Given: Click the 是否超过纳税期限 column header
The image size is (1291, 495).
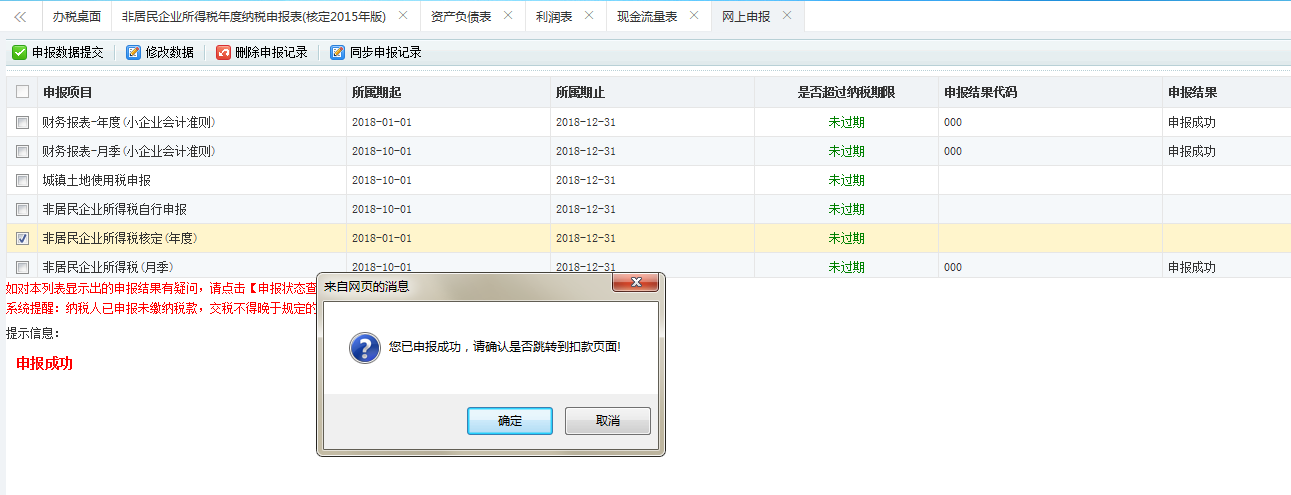Looking at the screenshot, I should (846, 92).
